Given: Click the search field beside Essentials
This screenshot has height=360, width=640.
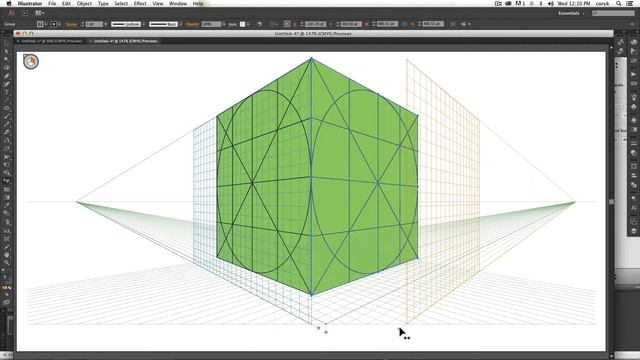Looking at the screenshot, I should click(x=613, y=13).
